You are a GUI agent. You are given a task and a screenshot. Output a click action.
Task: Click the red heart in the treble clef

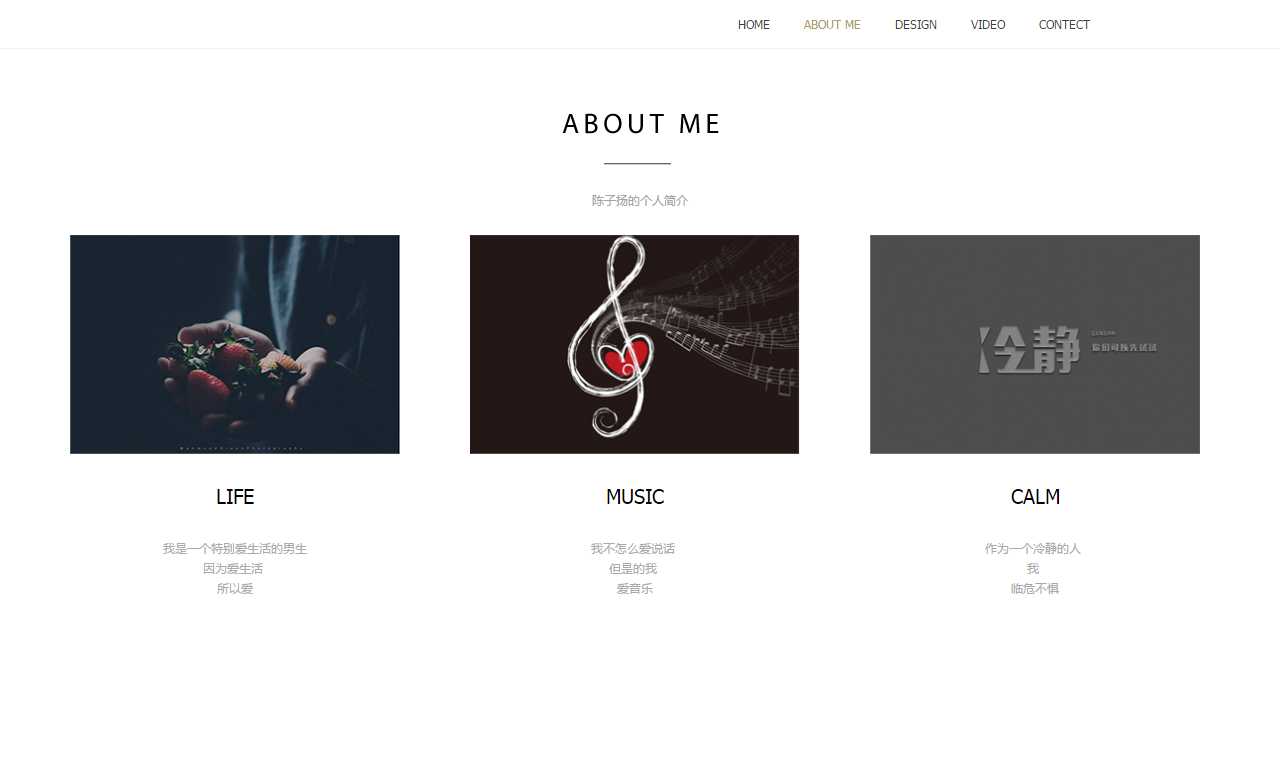[626, 356]
